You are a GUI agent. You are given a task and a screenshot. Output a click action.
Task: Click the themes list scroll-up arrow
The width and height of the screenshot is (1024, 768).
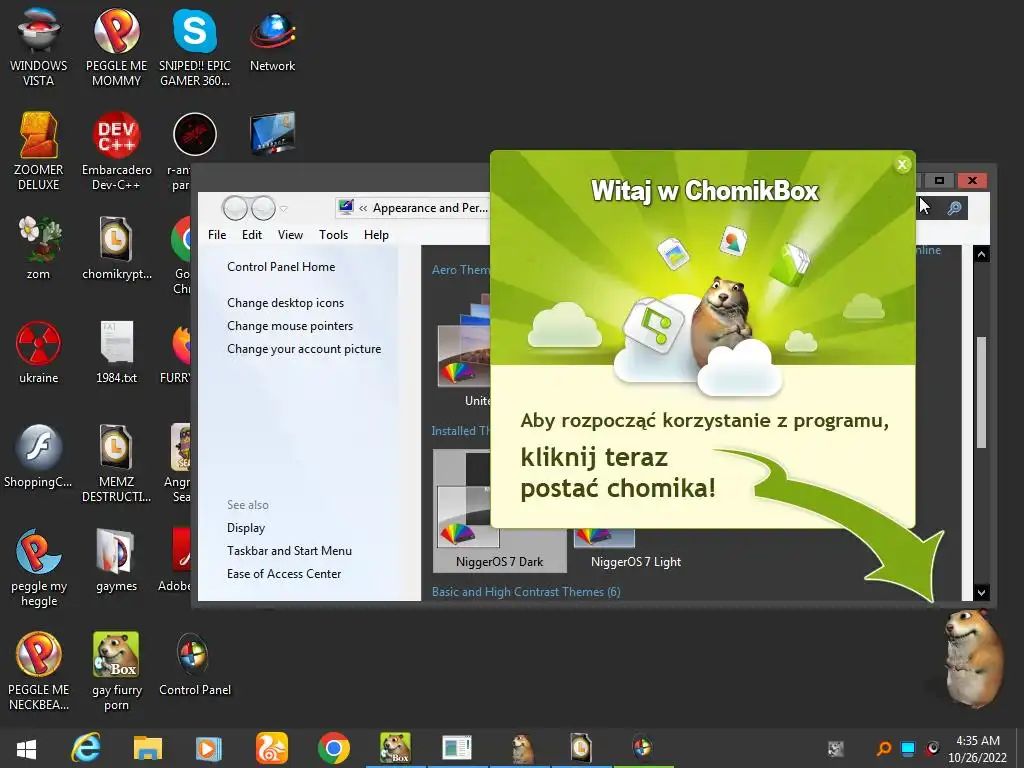[x=981, y=254]
